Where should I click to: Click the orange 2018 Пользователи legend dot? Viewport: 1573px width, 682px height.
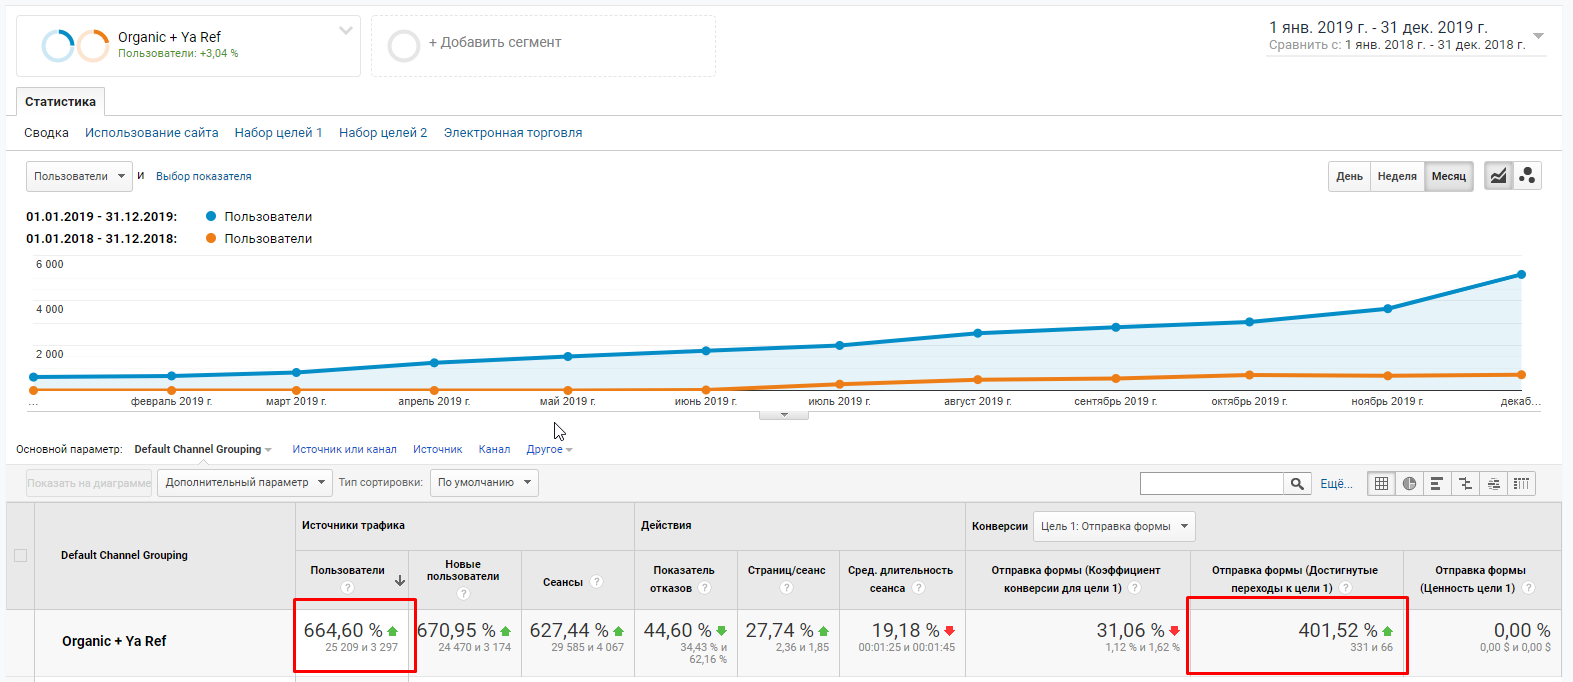click(211, 238)
